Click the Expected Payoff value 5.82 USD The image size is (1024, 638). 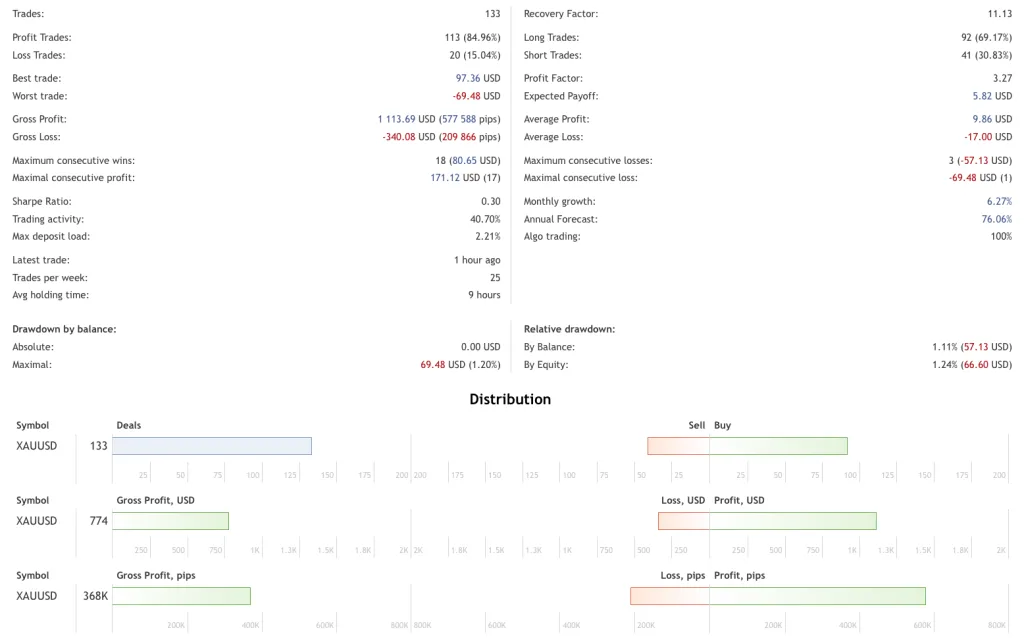point(992,96)
